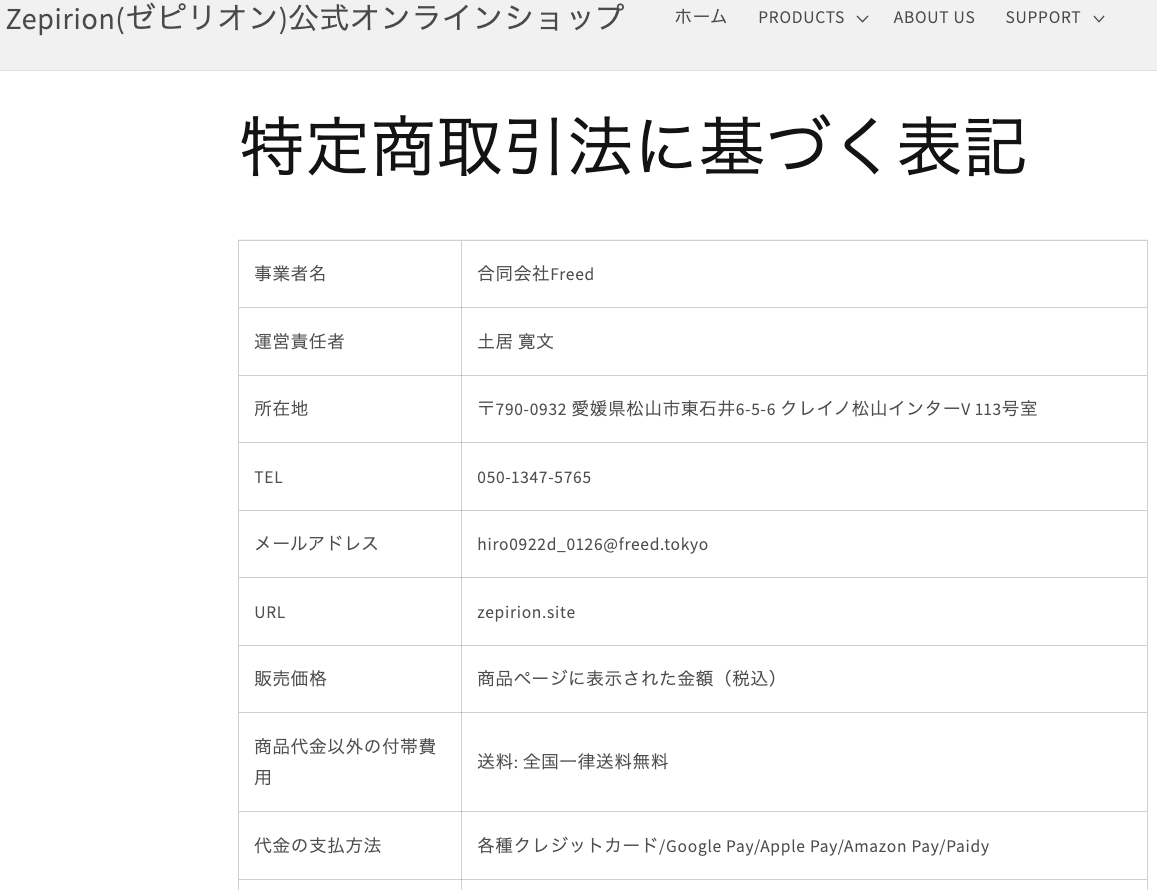Select the 販売価格 row
Image resolution: width=1157 pixels, height=890 pixels.
[290, 678]
